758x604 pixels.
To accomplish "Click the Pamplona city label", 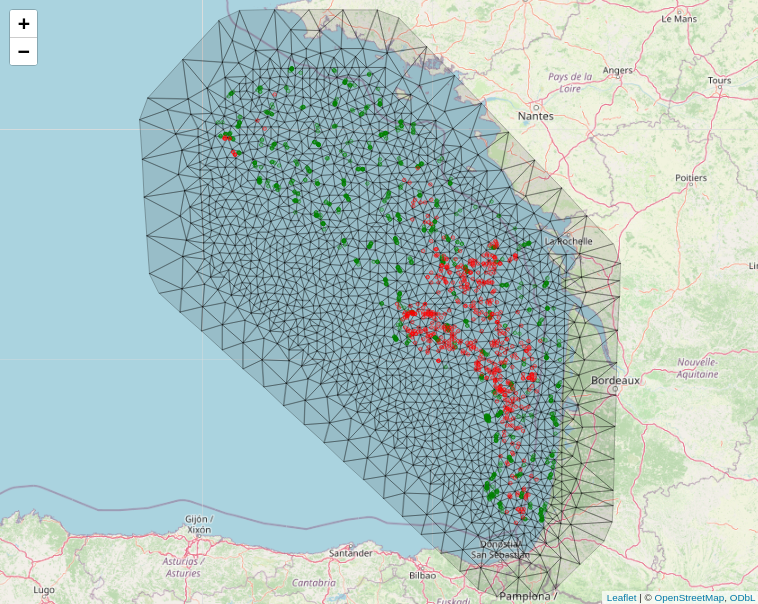I will point(527,596).
